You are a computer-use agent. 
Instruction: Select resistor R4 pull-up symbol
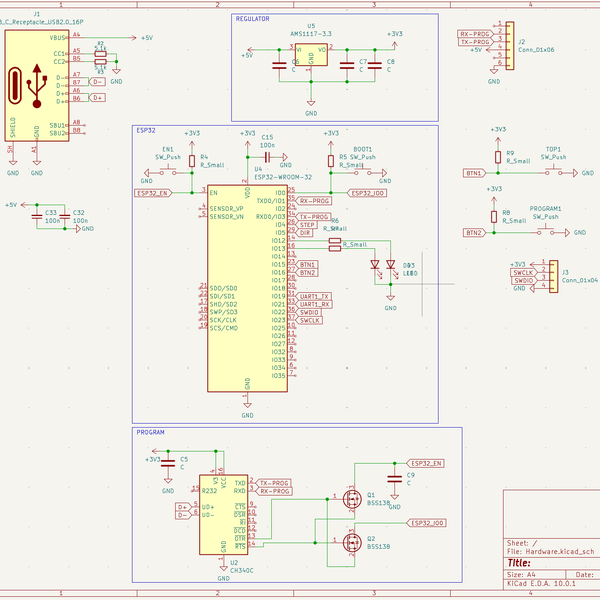[x=192, y=161]
